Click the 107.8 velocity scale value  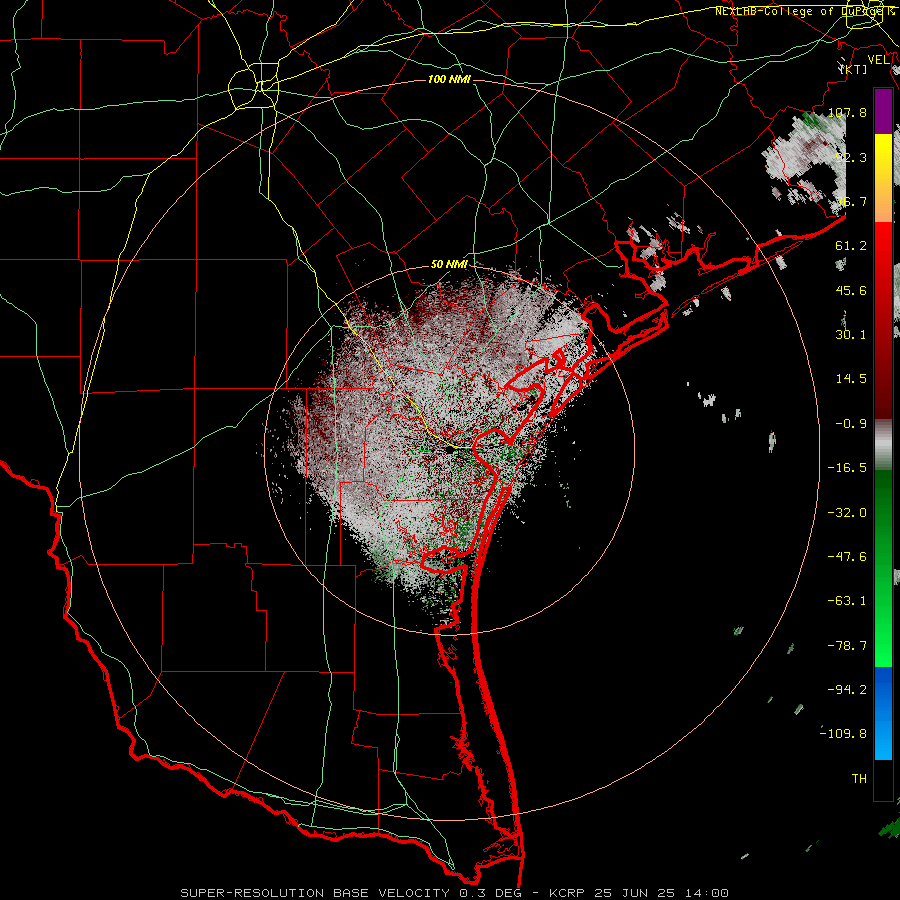(847, 112)
